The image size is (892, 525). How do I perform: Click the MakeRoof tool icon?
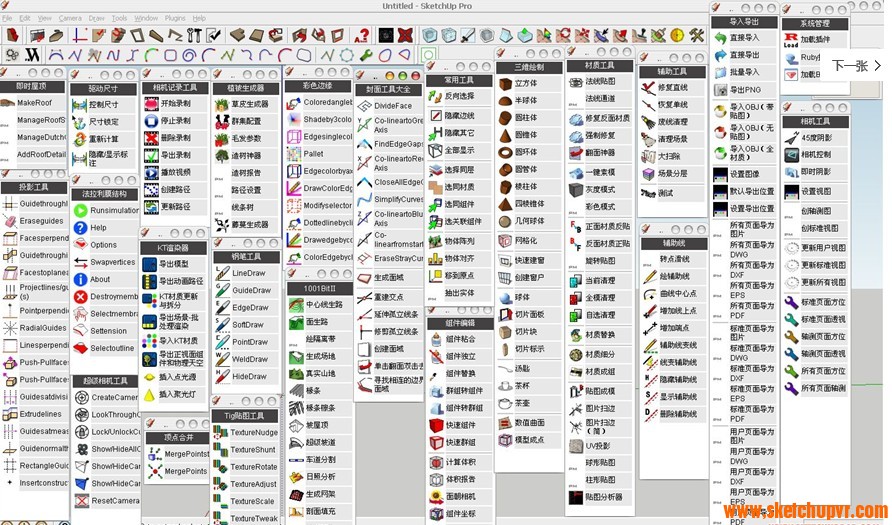point(8,103)
